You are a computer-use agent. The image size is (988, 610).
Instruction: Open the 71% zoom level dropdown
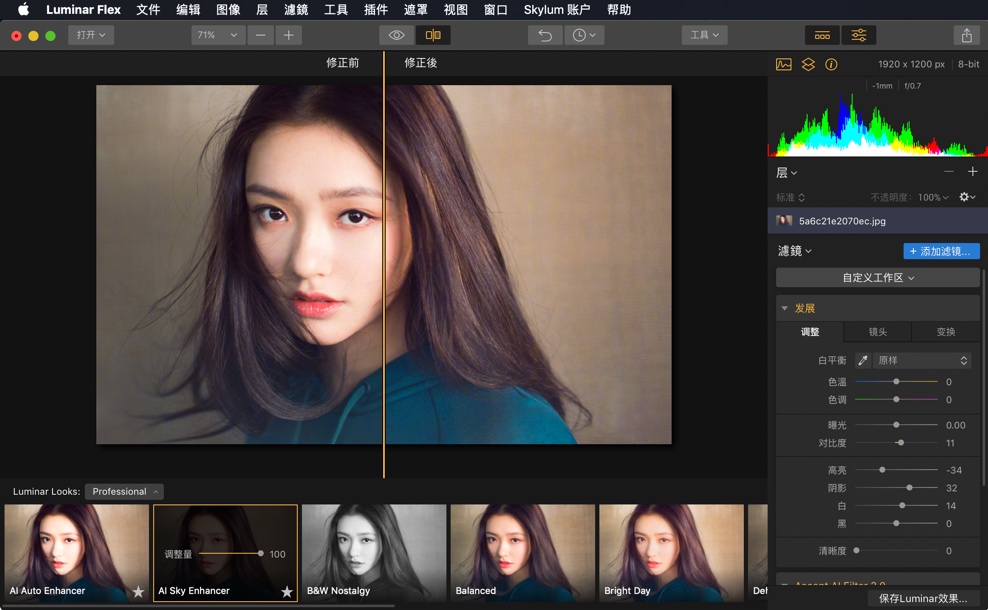[218, 34]
